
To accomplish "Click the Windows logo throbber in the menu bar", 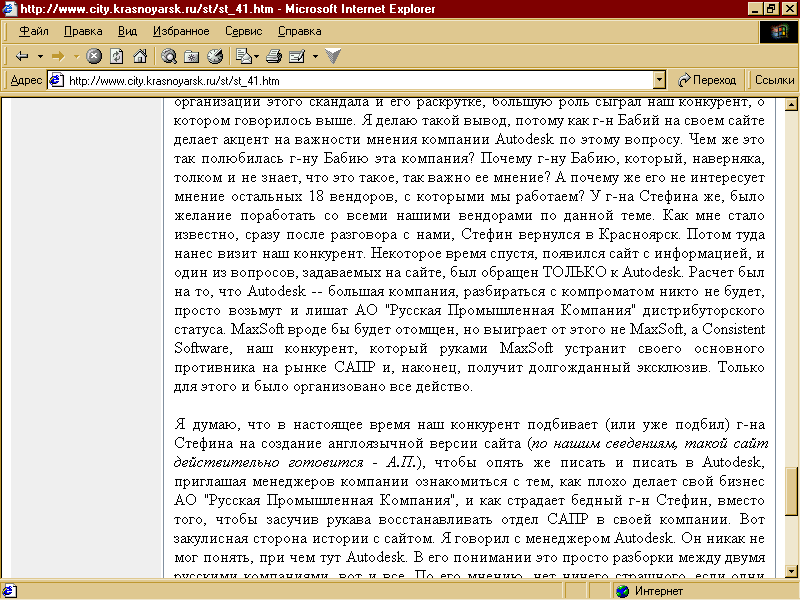I will 779,32.
